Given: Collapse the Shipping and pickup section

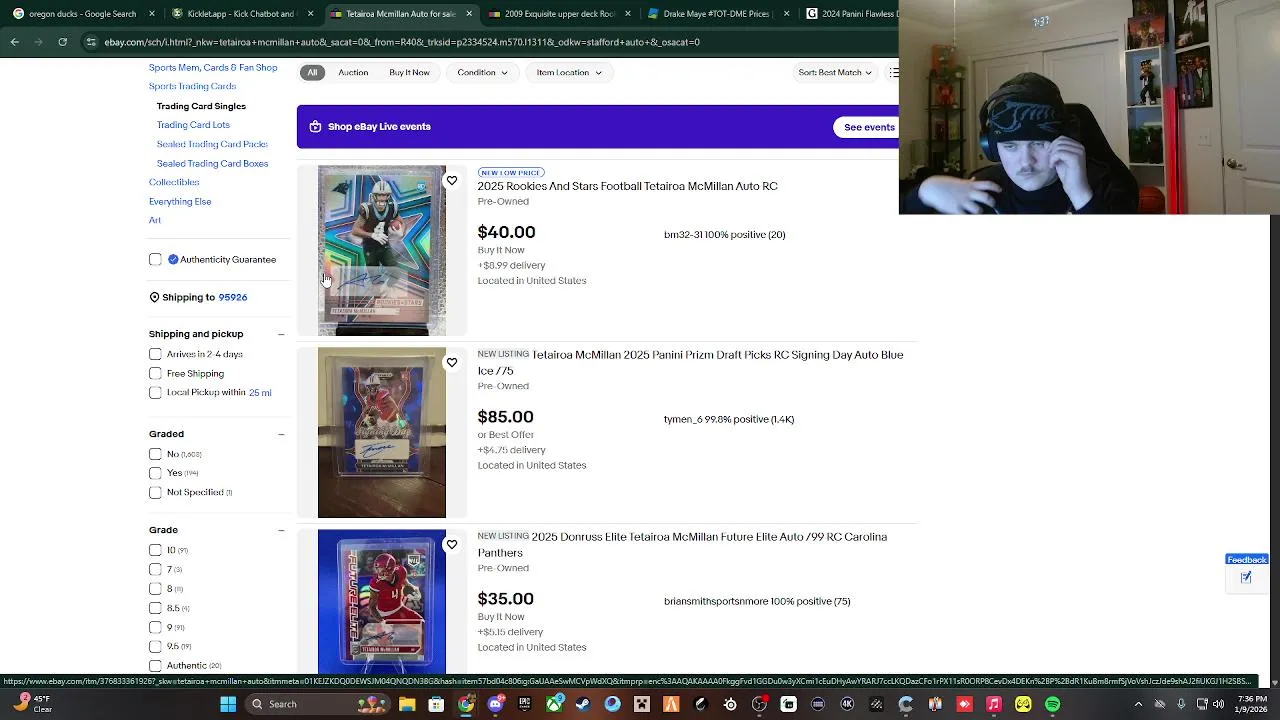Looking at the screenshot, I should coord(281,334).
